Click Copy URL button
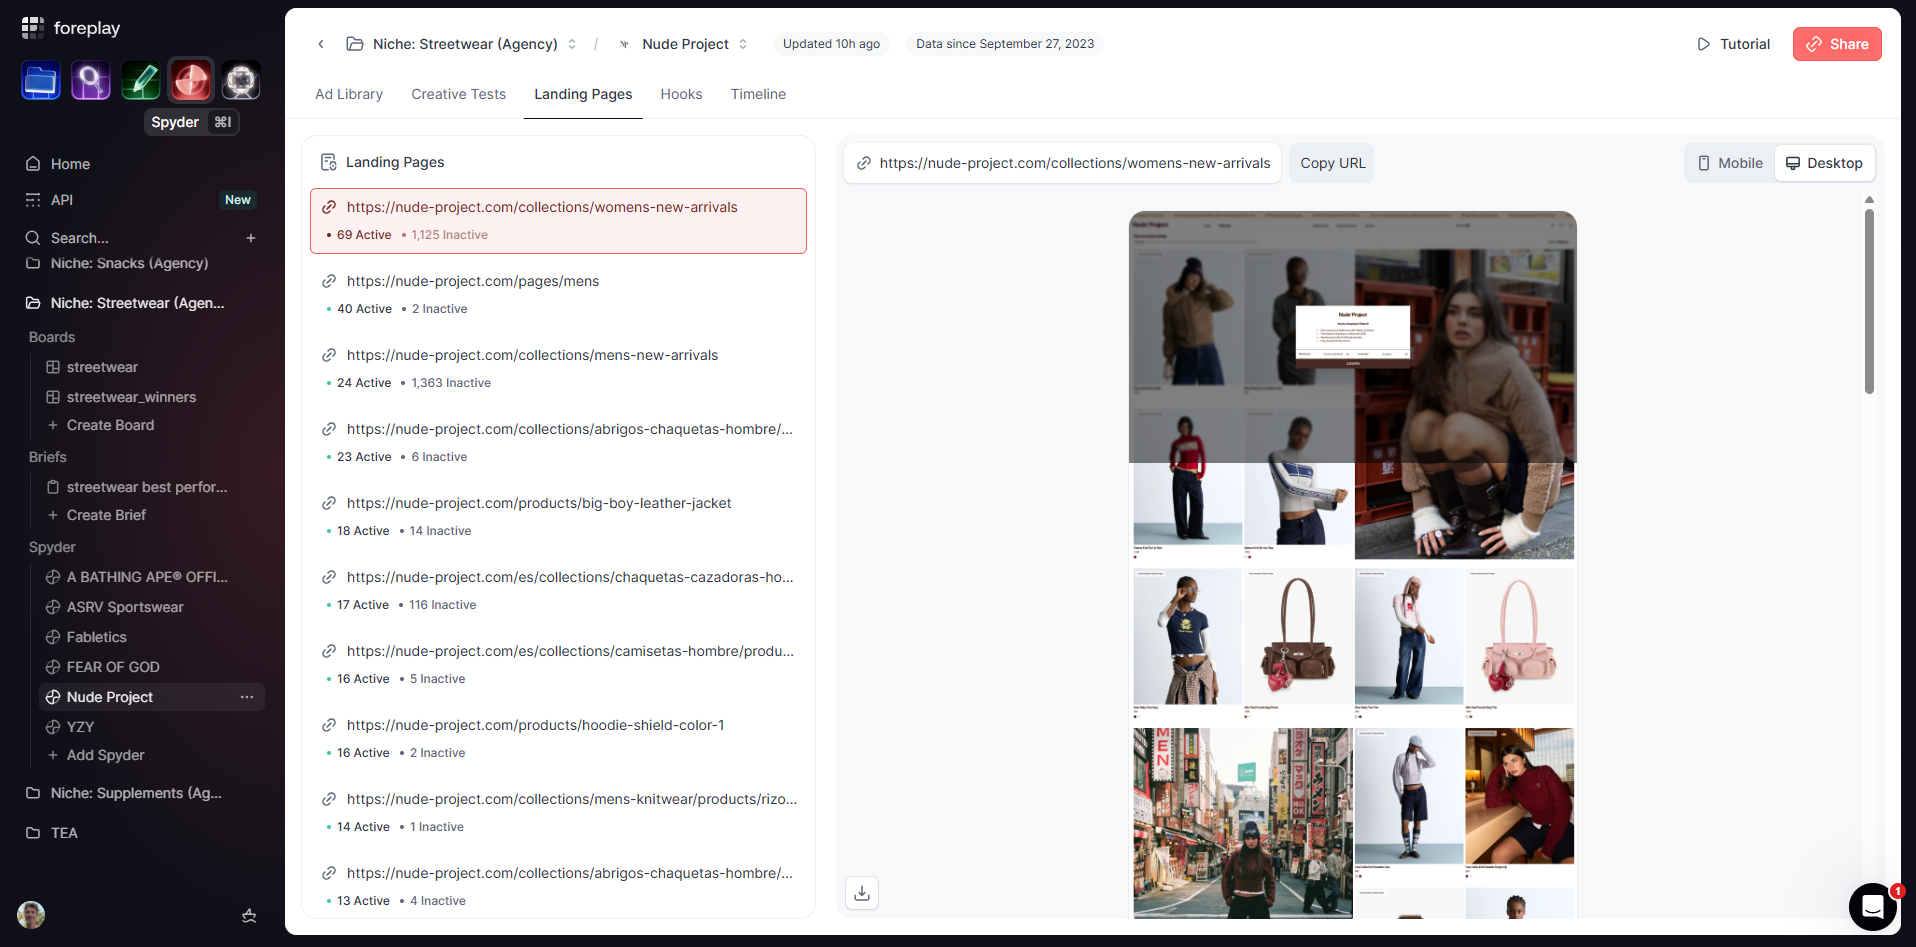Image resolution: width=1916 pixels, height=947 pixels. click(x=1332, y=163)
